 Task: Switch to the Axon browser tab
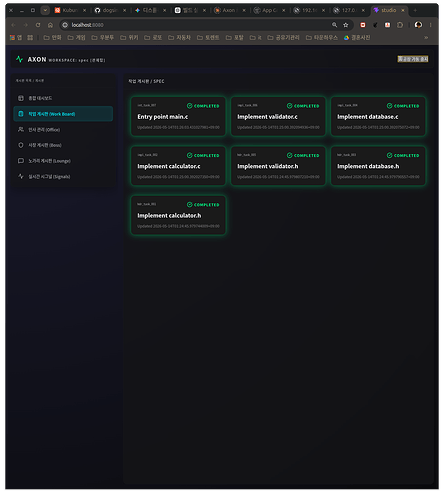[230, 10]
